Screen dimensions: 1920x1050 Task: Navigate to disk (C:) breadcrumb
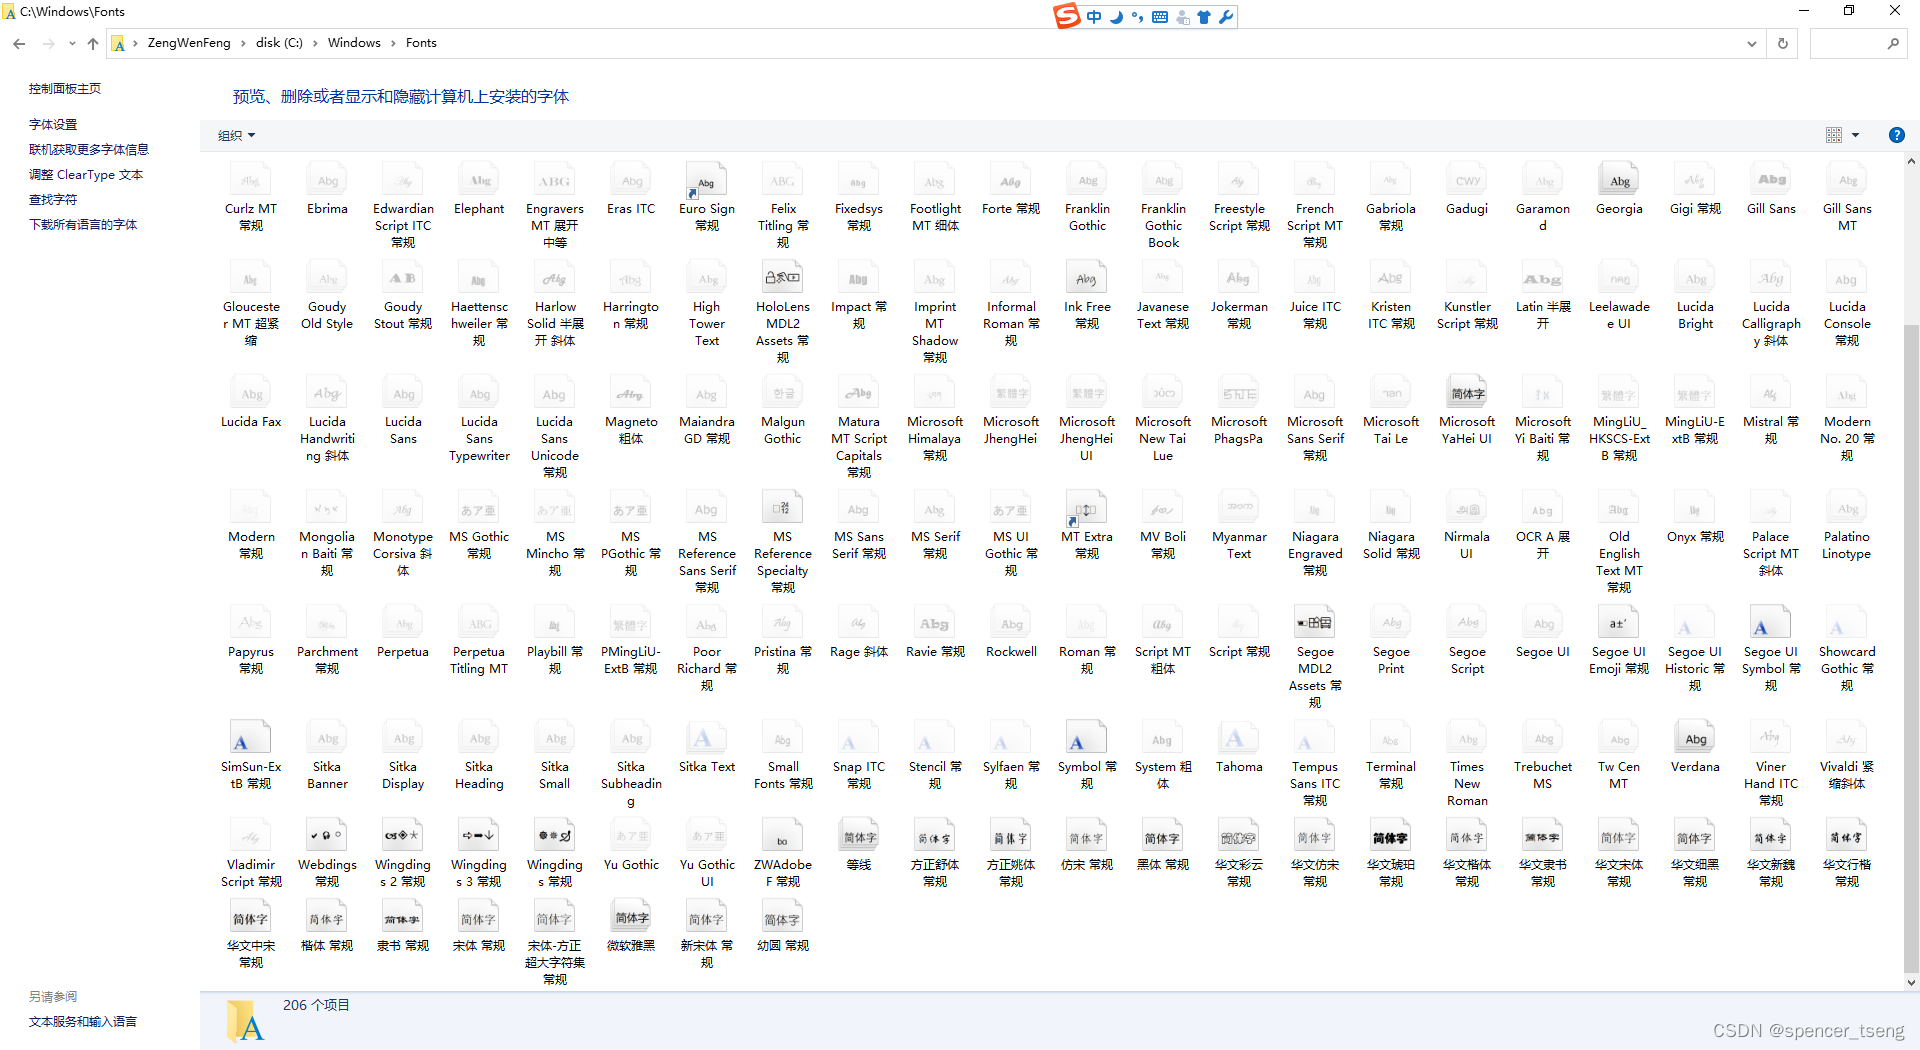tap(279, 43)
